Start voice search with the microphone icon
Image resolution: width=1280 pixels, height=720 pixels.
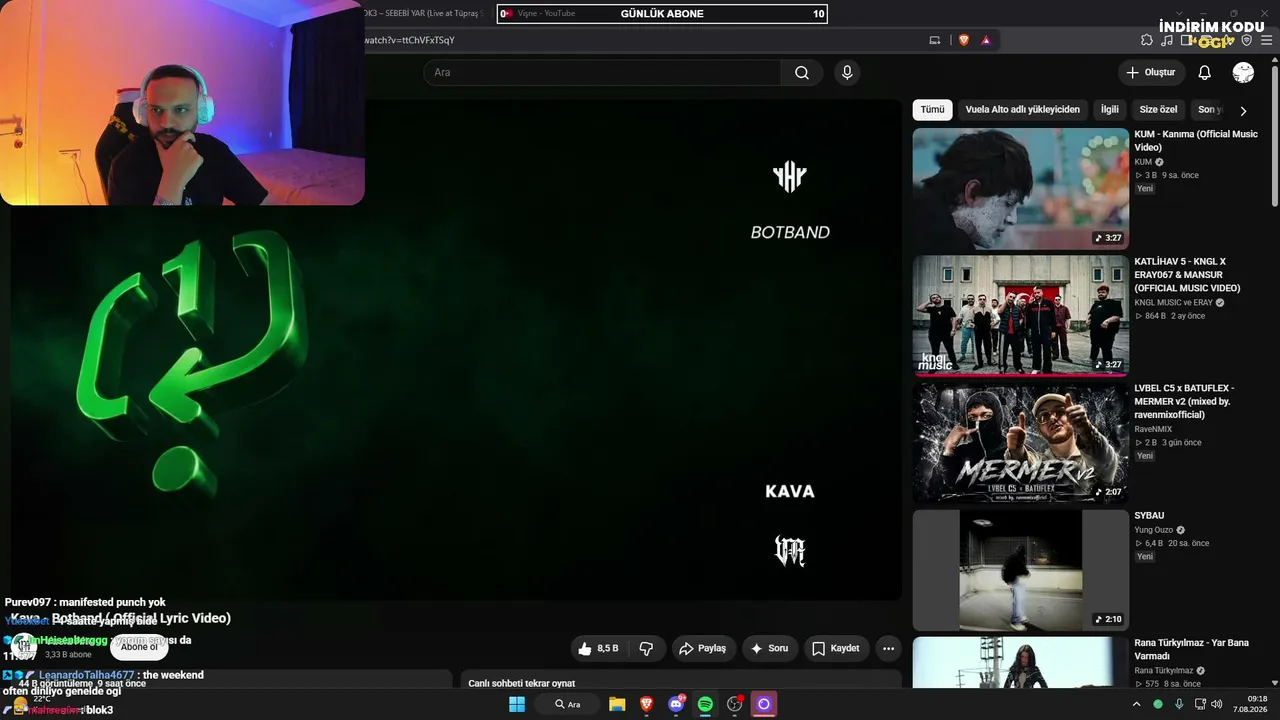pyautogui.click(x=847, y=73)
